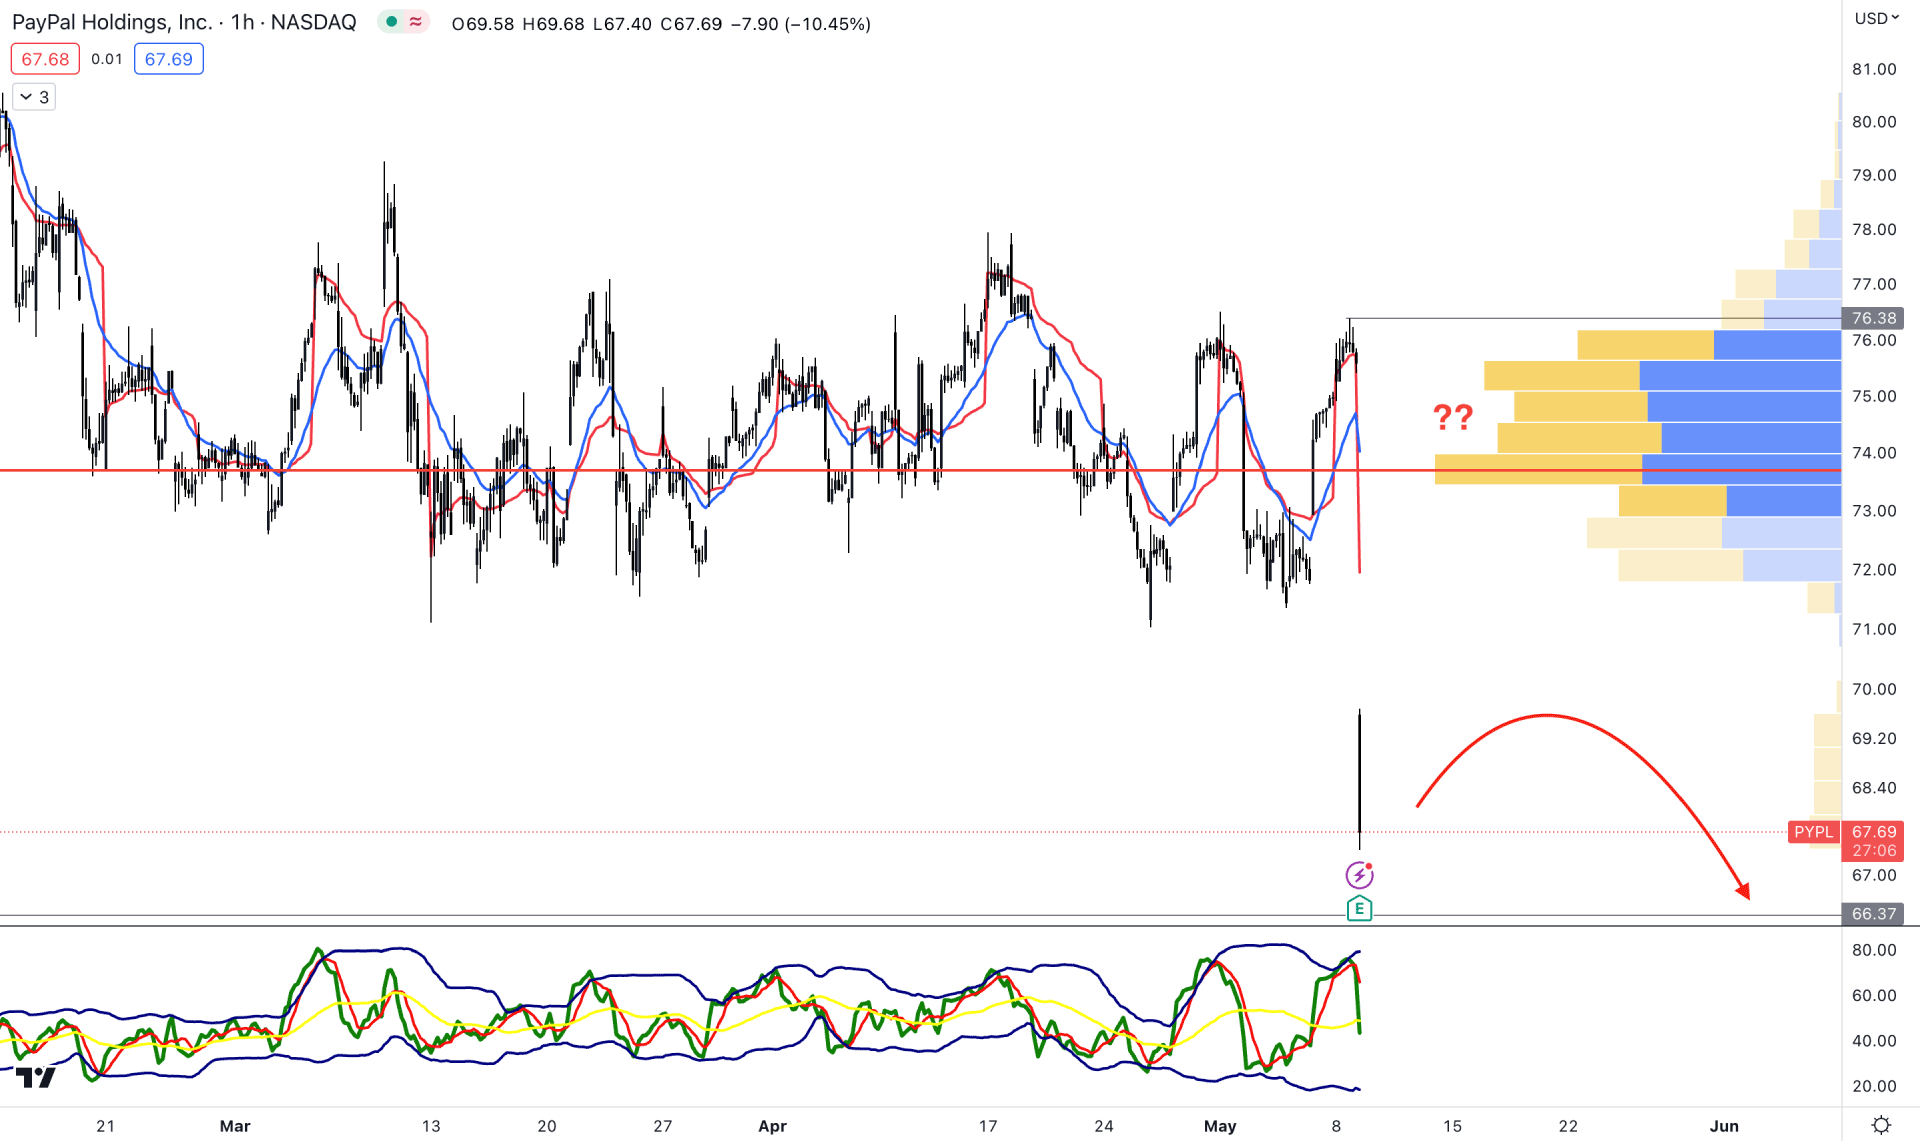Image resolution: width=1920 pixels, height=1141 pixels.
Task: Click the red '??' text annotation
Action: (x=1453, y=417)
